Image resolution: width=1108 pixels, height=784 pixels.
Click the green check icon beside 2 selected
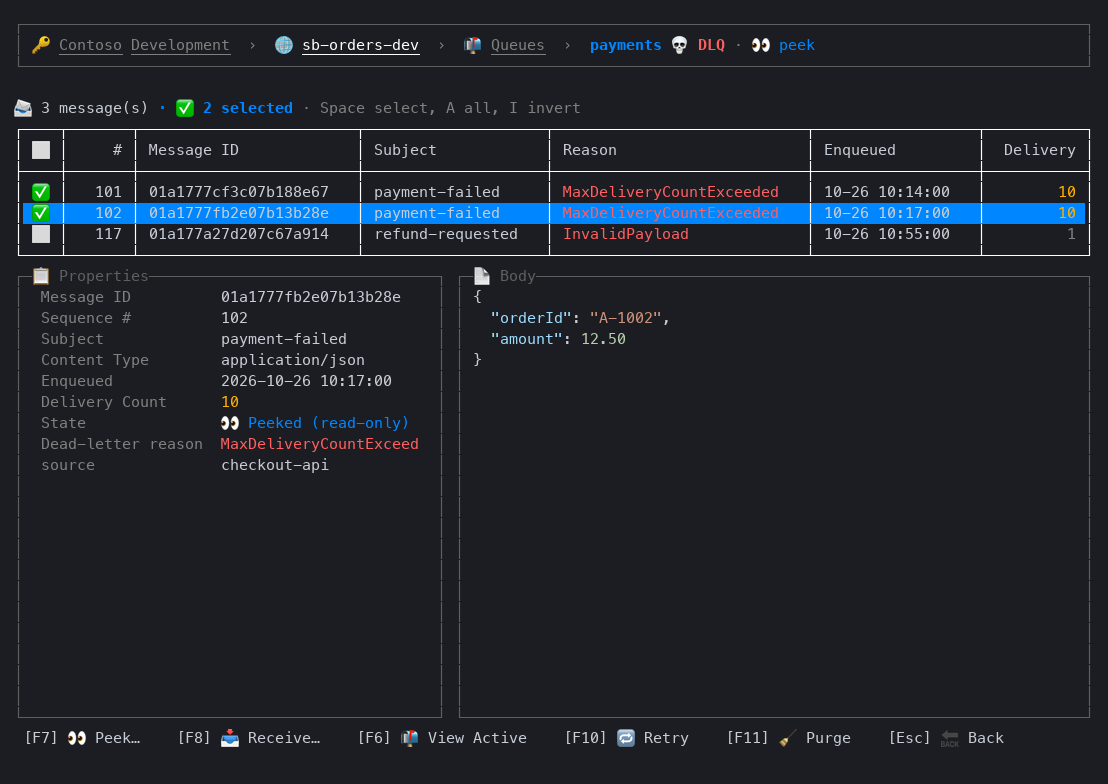coord(185,108)
